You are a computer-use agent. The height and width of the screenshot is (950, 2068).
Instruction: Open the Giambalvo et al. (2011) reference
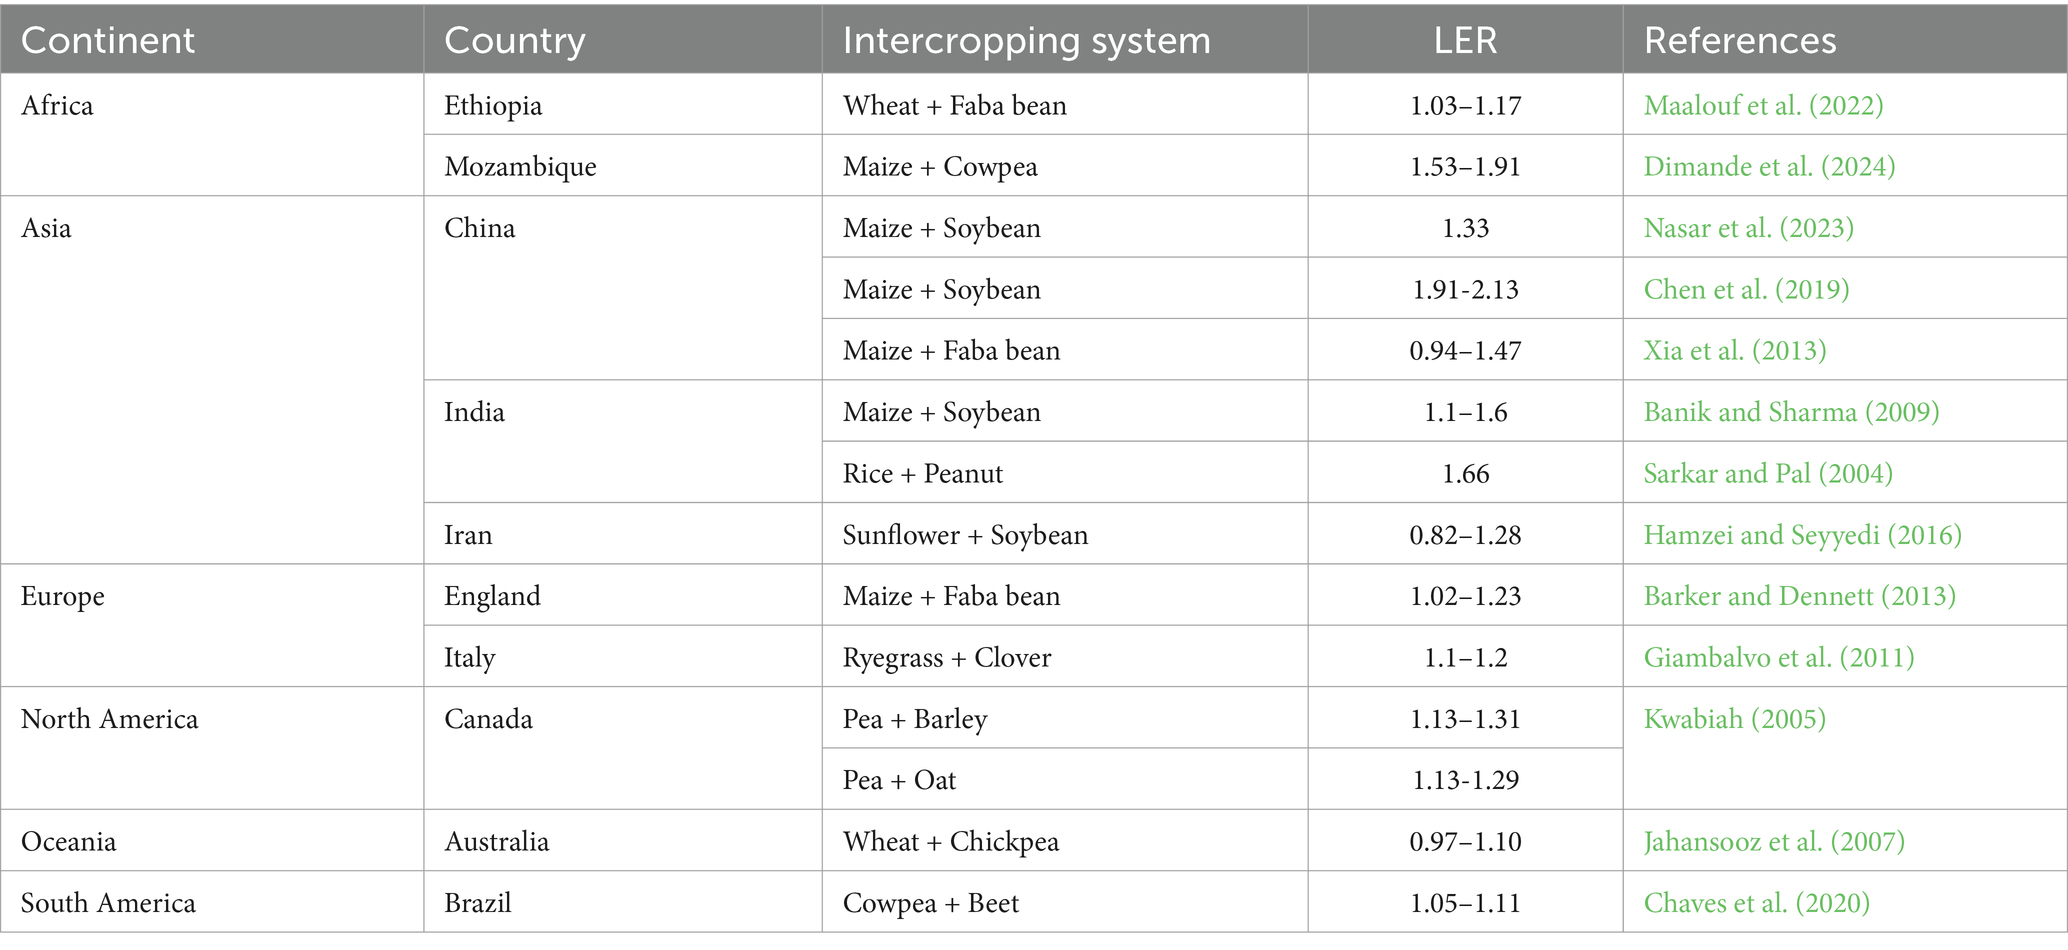tap(1779, 657)
